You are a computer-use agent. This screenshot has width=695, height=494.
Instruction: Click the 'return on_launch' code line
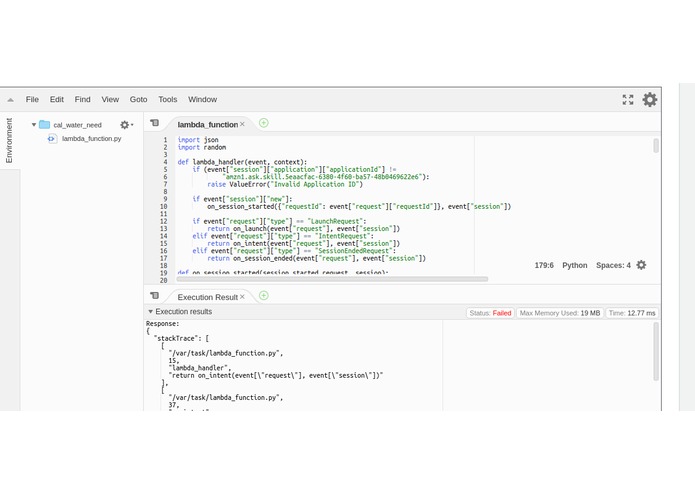304,229
